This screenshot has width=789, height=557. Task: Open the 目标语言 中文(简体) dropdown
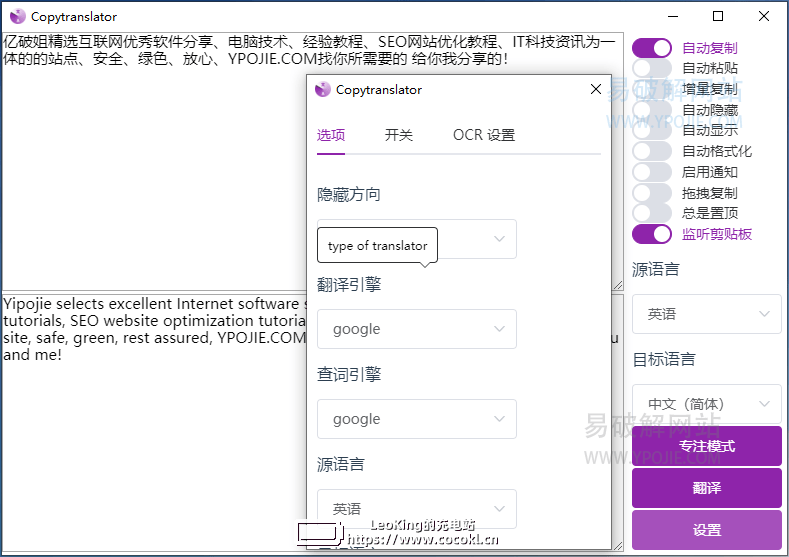(x=706, y=404)
